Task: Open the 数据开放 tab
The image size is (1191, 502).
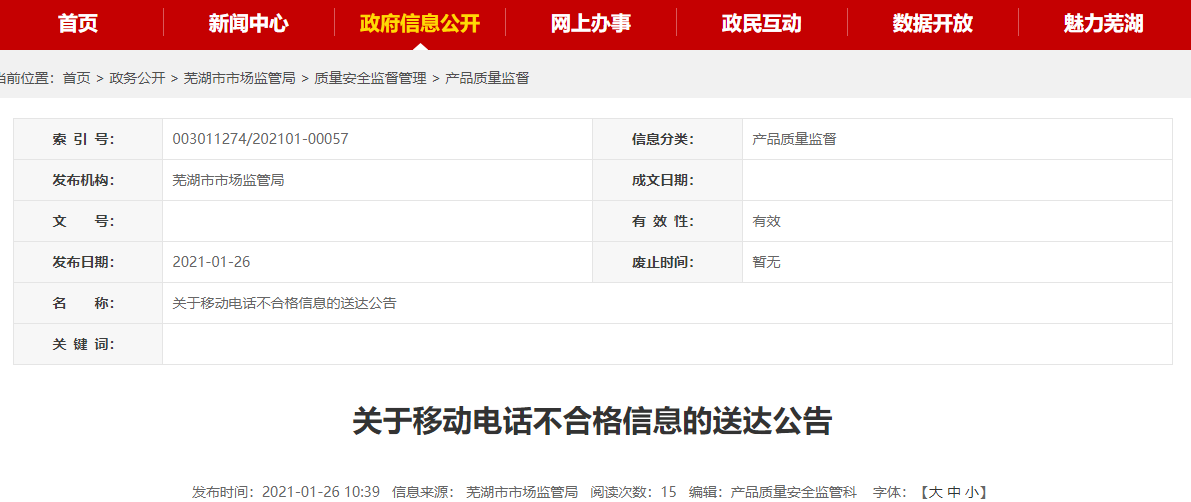Action: tap(933, 24)
